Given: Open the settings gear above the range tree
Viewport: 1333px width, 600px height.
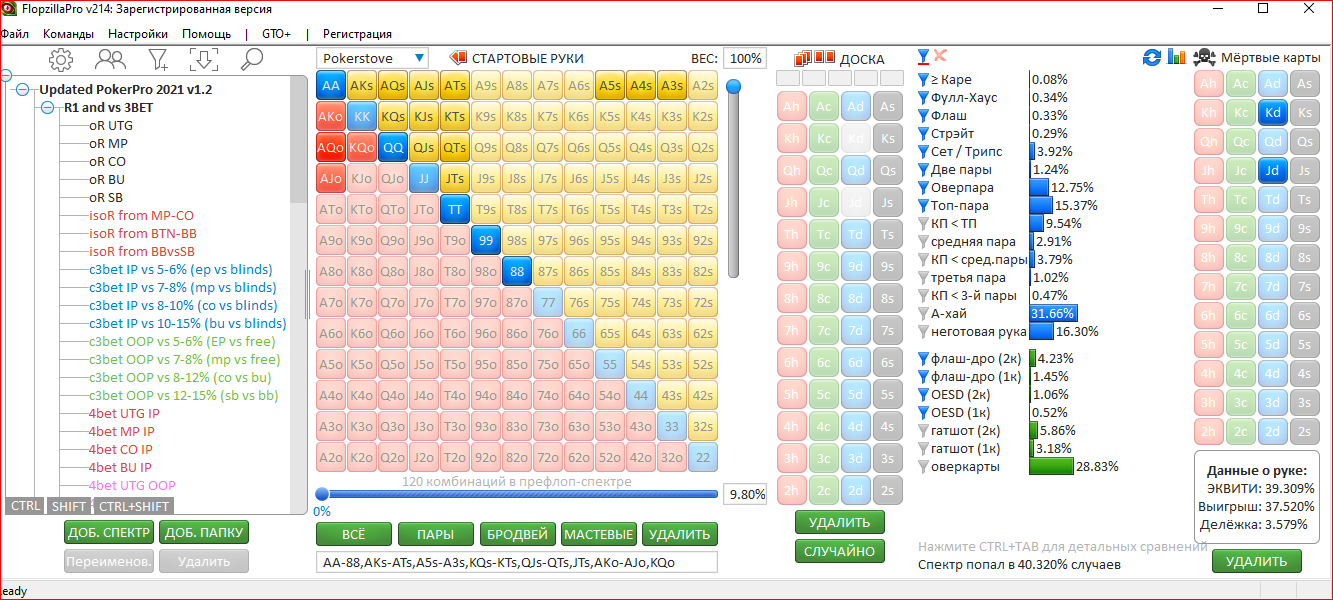Looking at the screenshot, I should click(61, 60).
